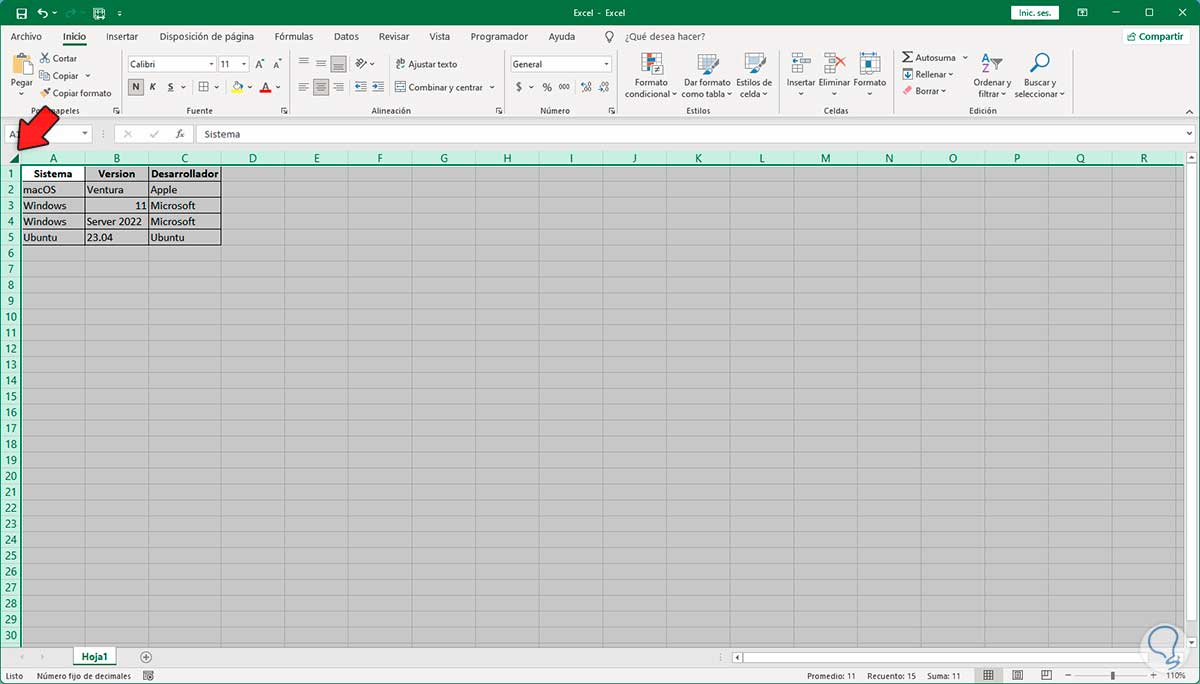Click the Compartir button
This screenshot has height=684, width=1200.
point(1155,36)
